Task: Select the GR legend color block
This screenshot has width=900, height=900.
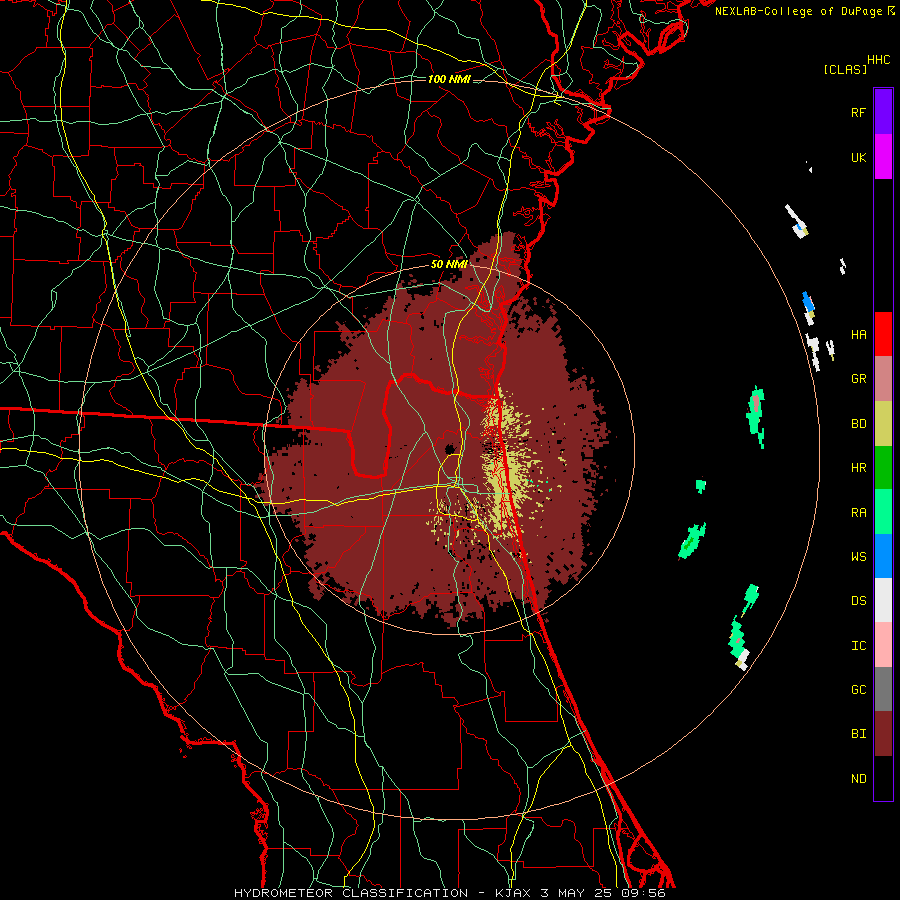Action: coord(883,379)
